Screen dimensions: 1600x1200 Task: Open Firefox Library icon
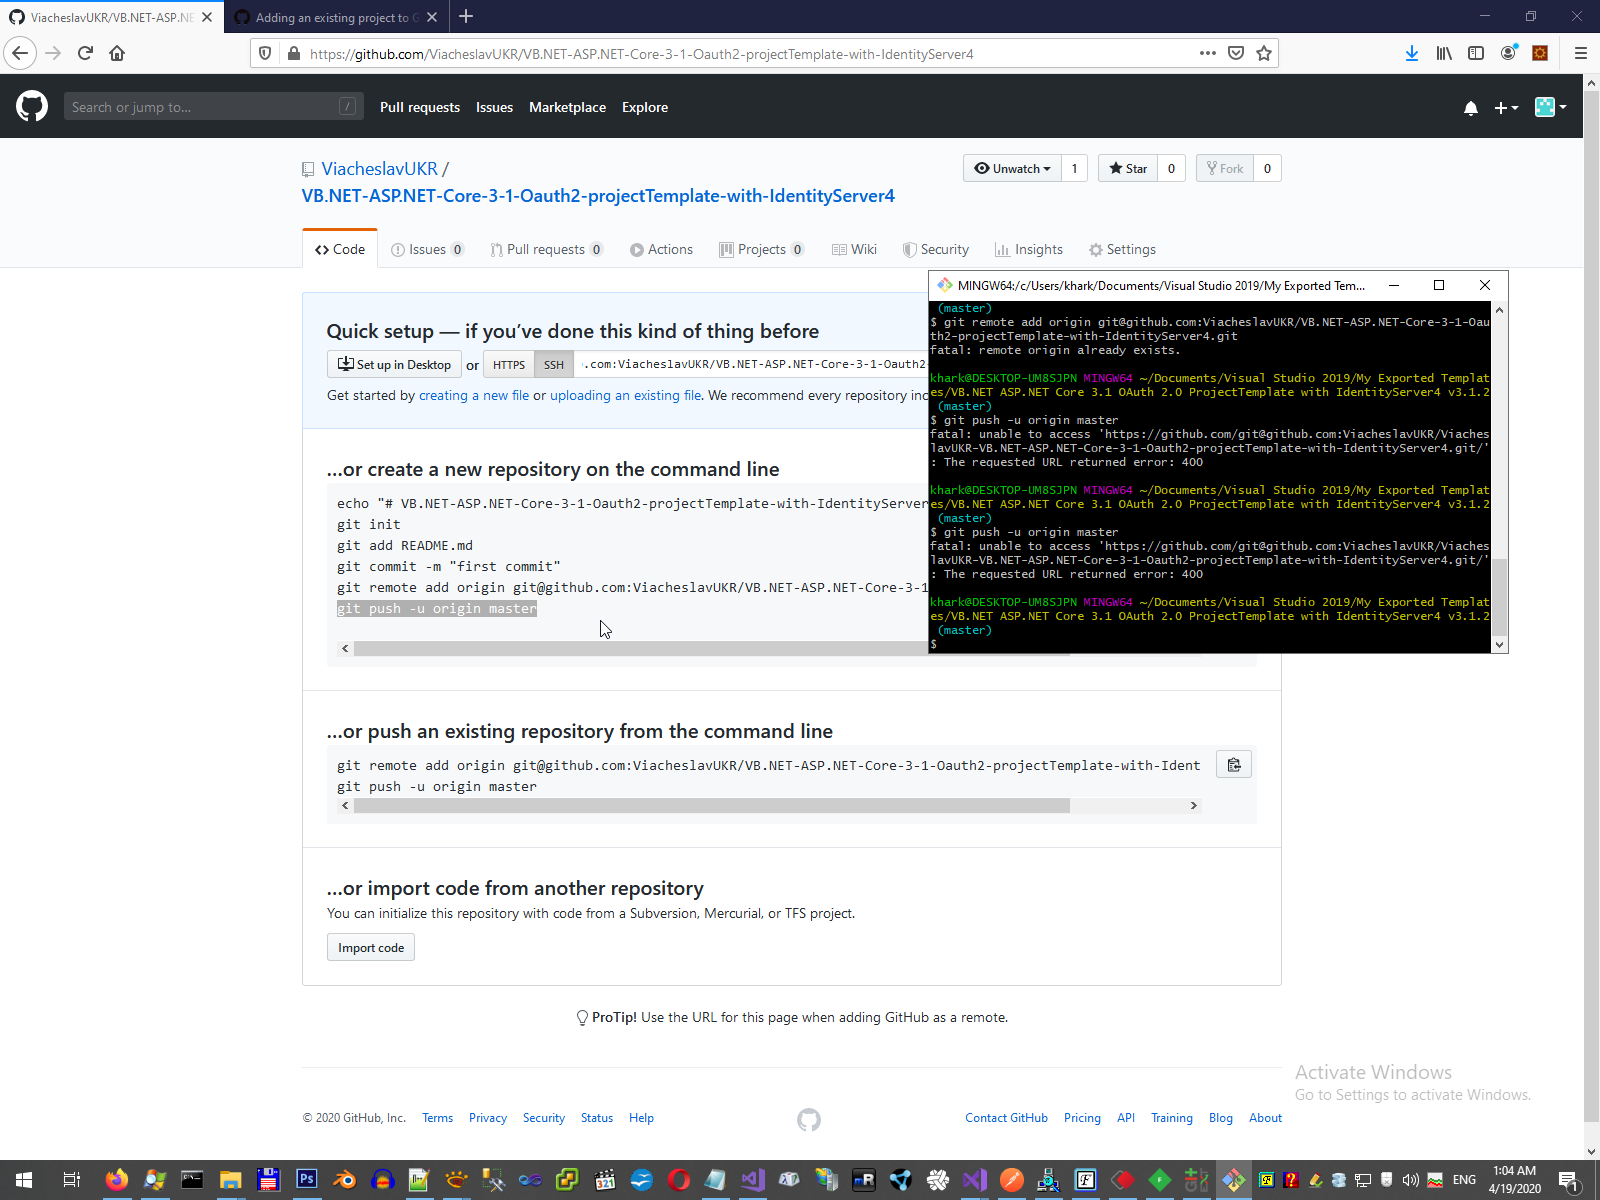click(x=1444, y=53)
